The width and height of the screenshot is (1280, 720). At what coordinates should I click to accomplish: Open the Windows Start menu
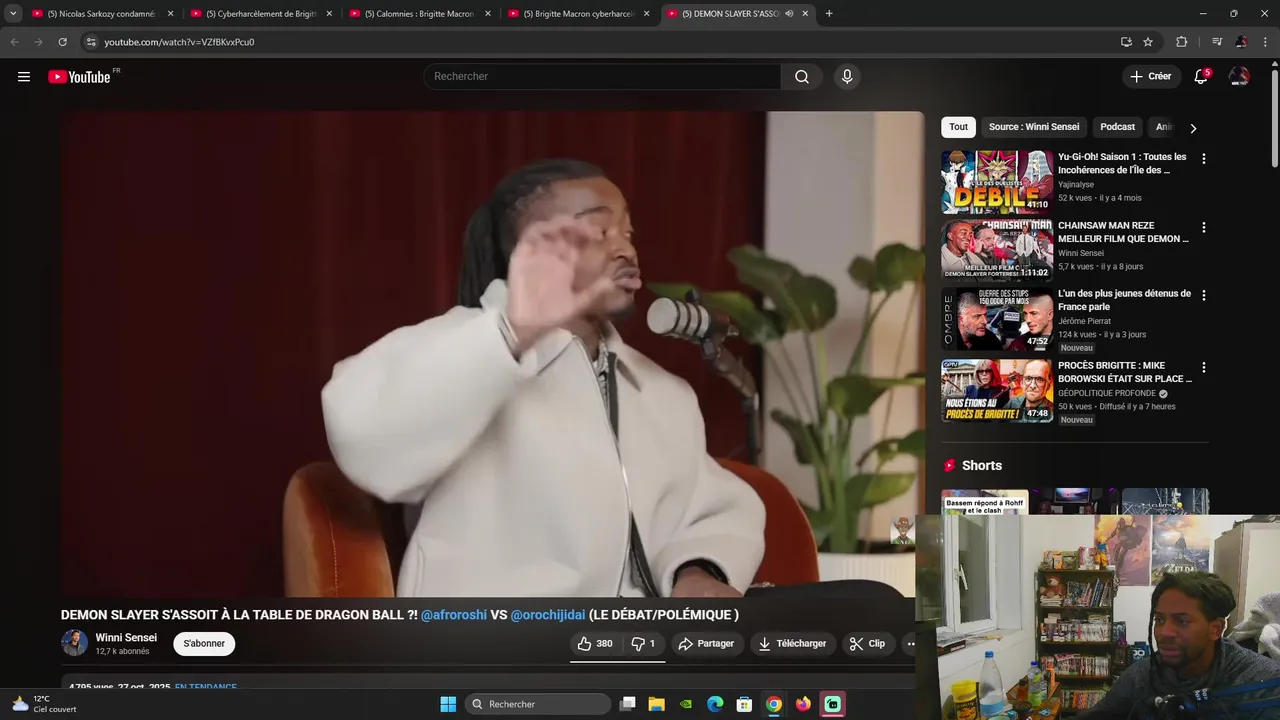(448, 704)
